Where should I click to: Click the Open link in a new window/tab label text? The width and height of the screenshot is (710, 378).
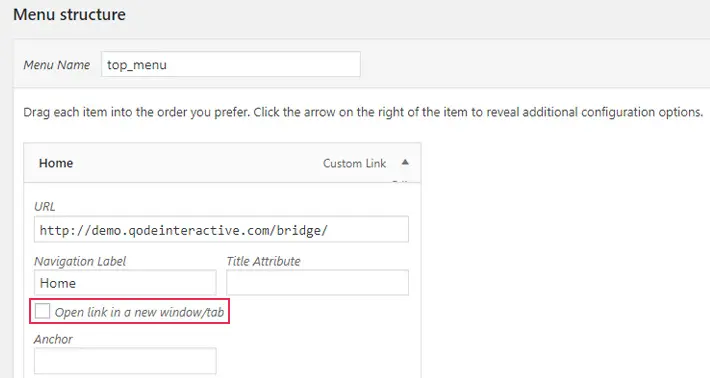tap(139, 312)
